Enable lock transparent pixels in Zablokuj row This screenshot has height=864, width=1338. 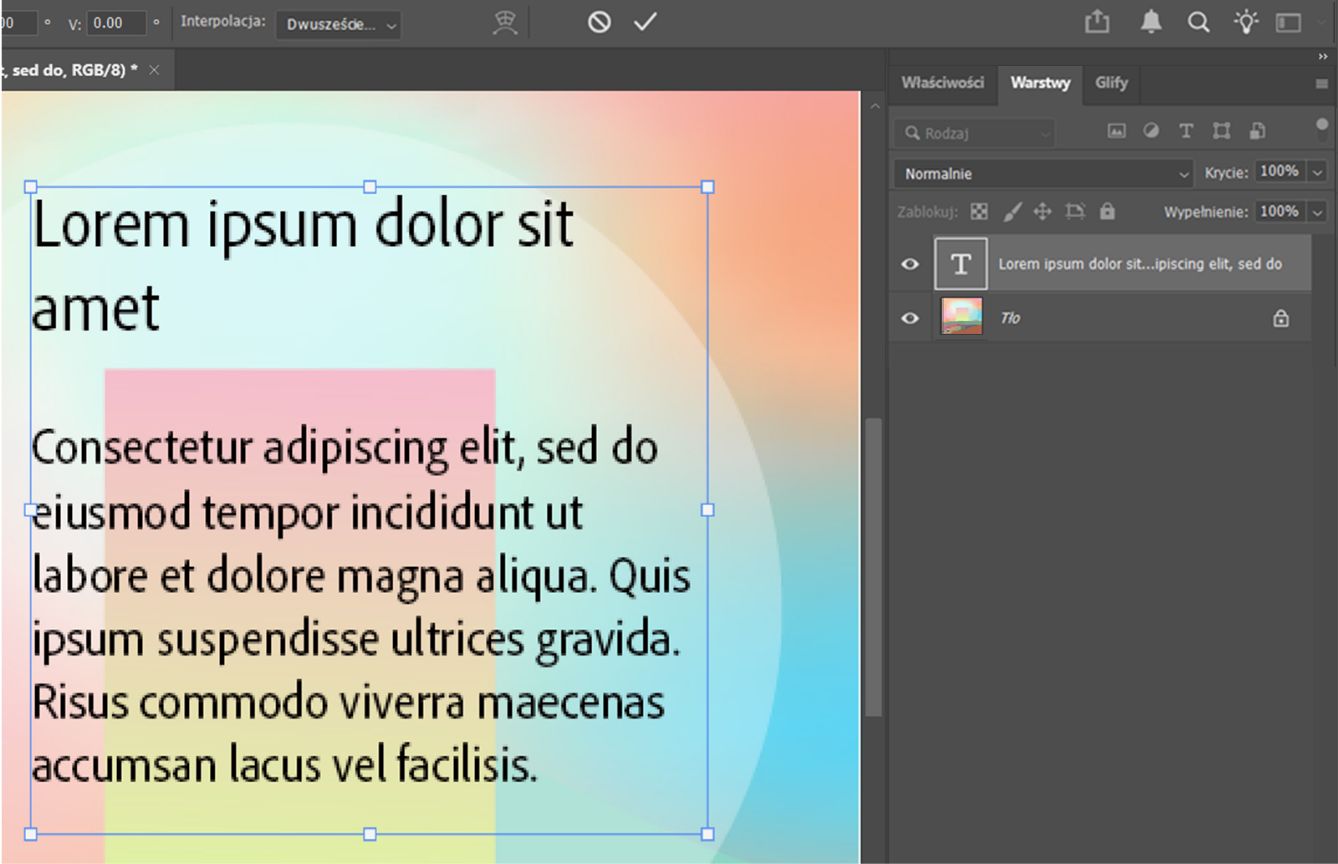tap(978, 211)
